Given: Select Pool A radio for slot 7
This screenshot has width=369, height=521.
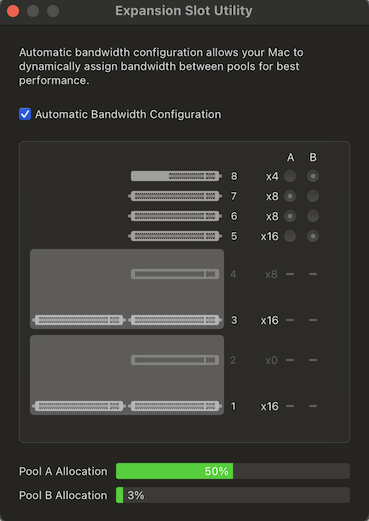Looking at the screenshot, I should (290, 196).
